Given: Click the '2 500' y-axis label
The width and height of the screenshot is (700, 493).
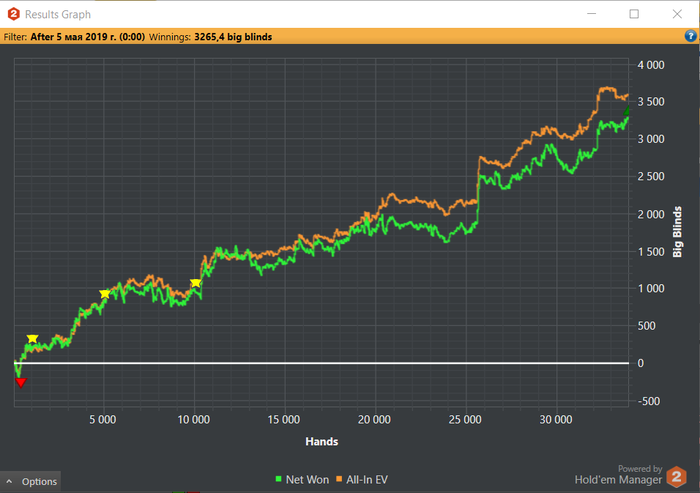Looking at the screenshot, I should pyautogui.click(x=651, y=176).
